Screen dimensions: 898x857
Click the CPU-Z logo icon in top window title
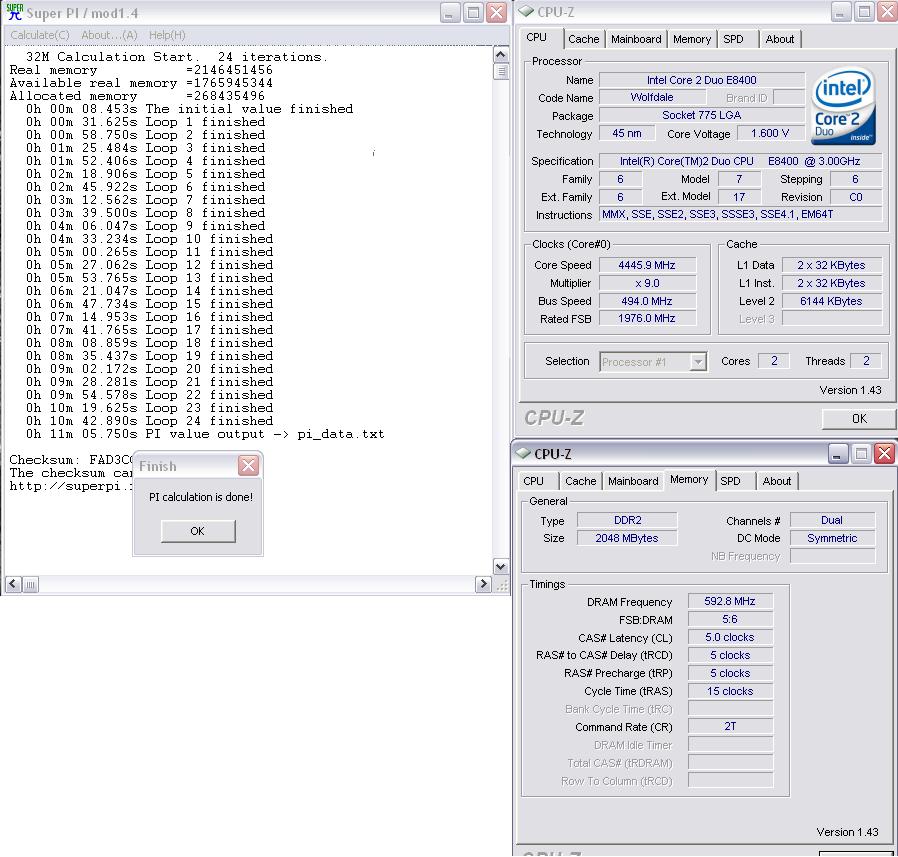coord(526,11)
